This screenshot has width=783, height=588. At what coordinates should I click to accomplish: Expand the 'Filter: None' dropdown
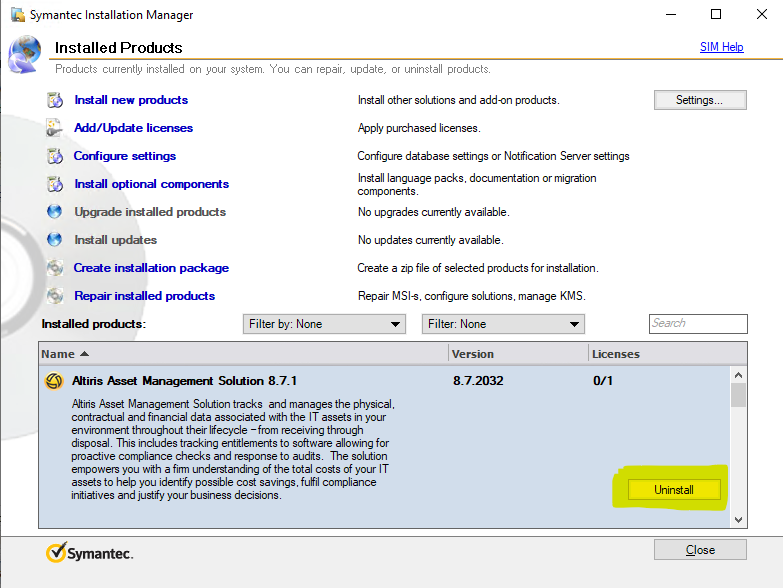pos(504,324)
